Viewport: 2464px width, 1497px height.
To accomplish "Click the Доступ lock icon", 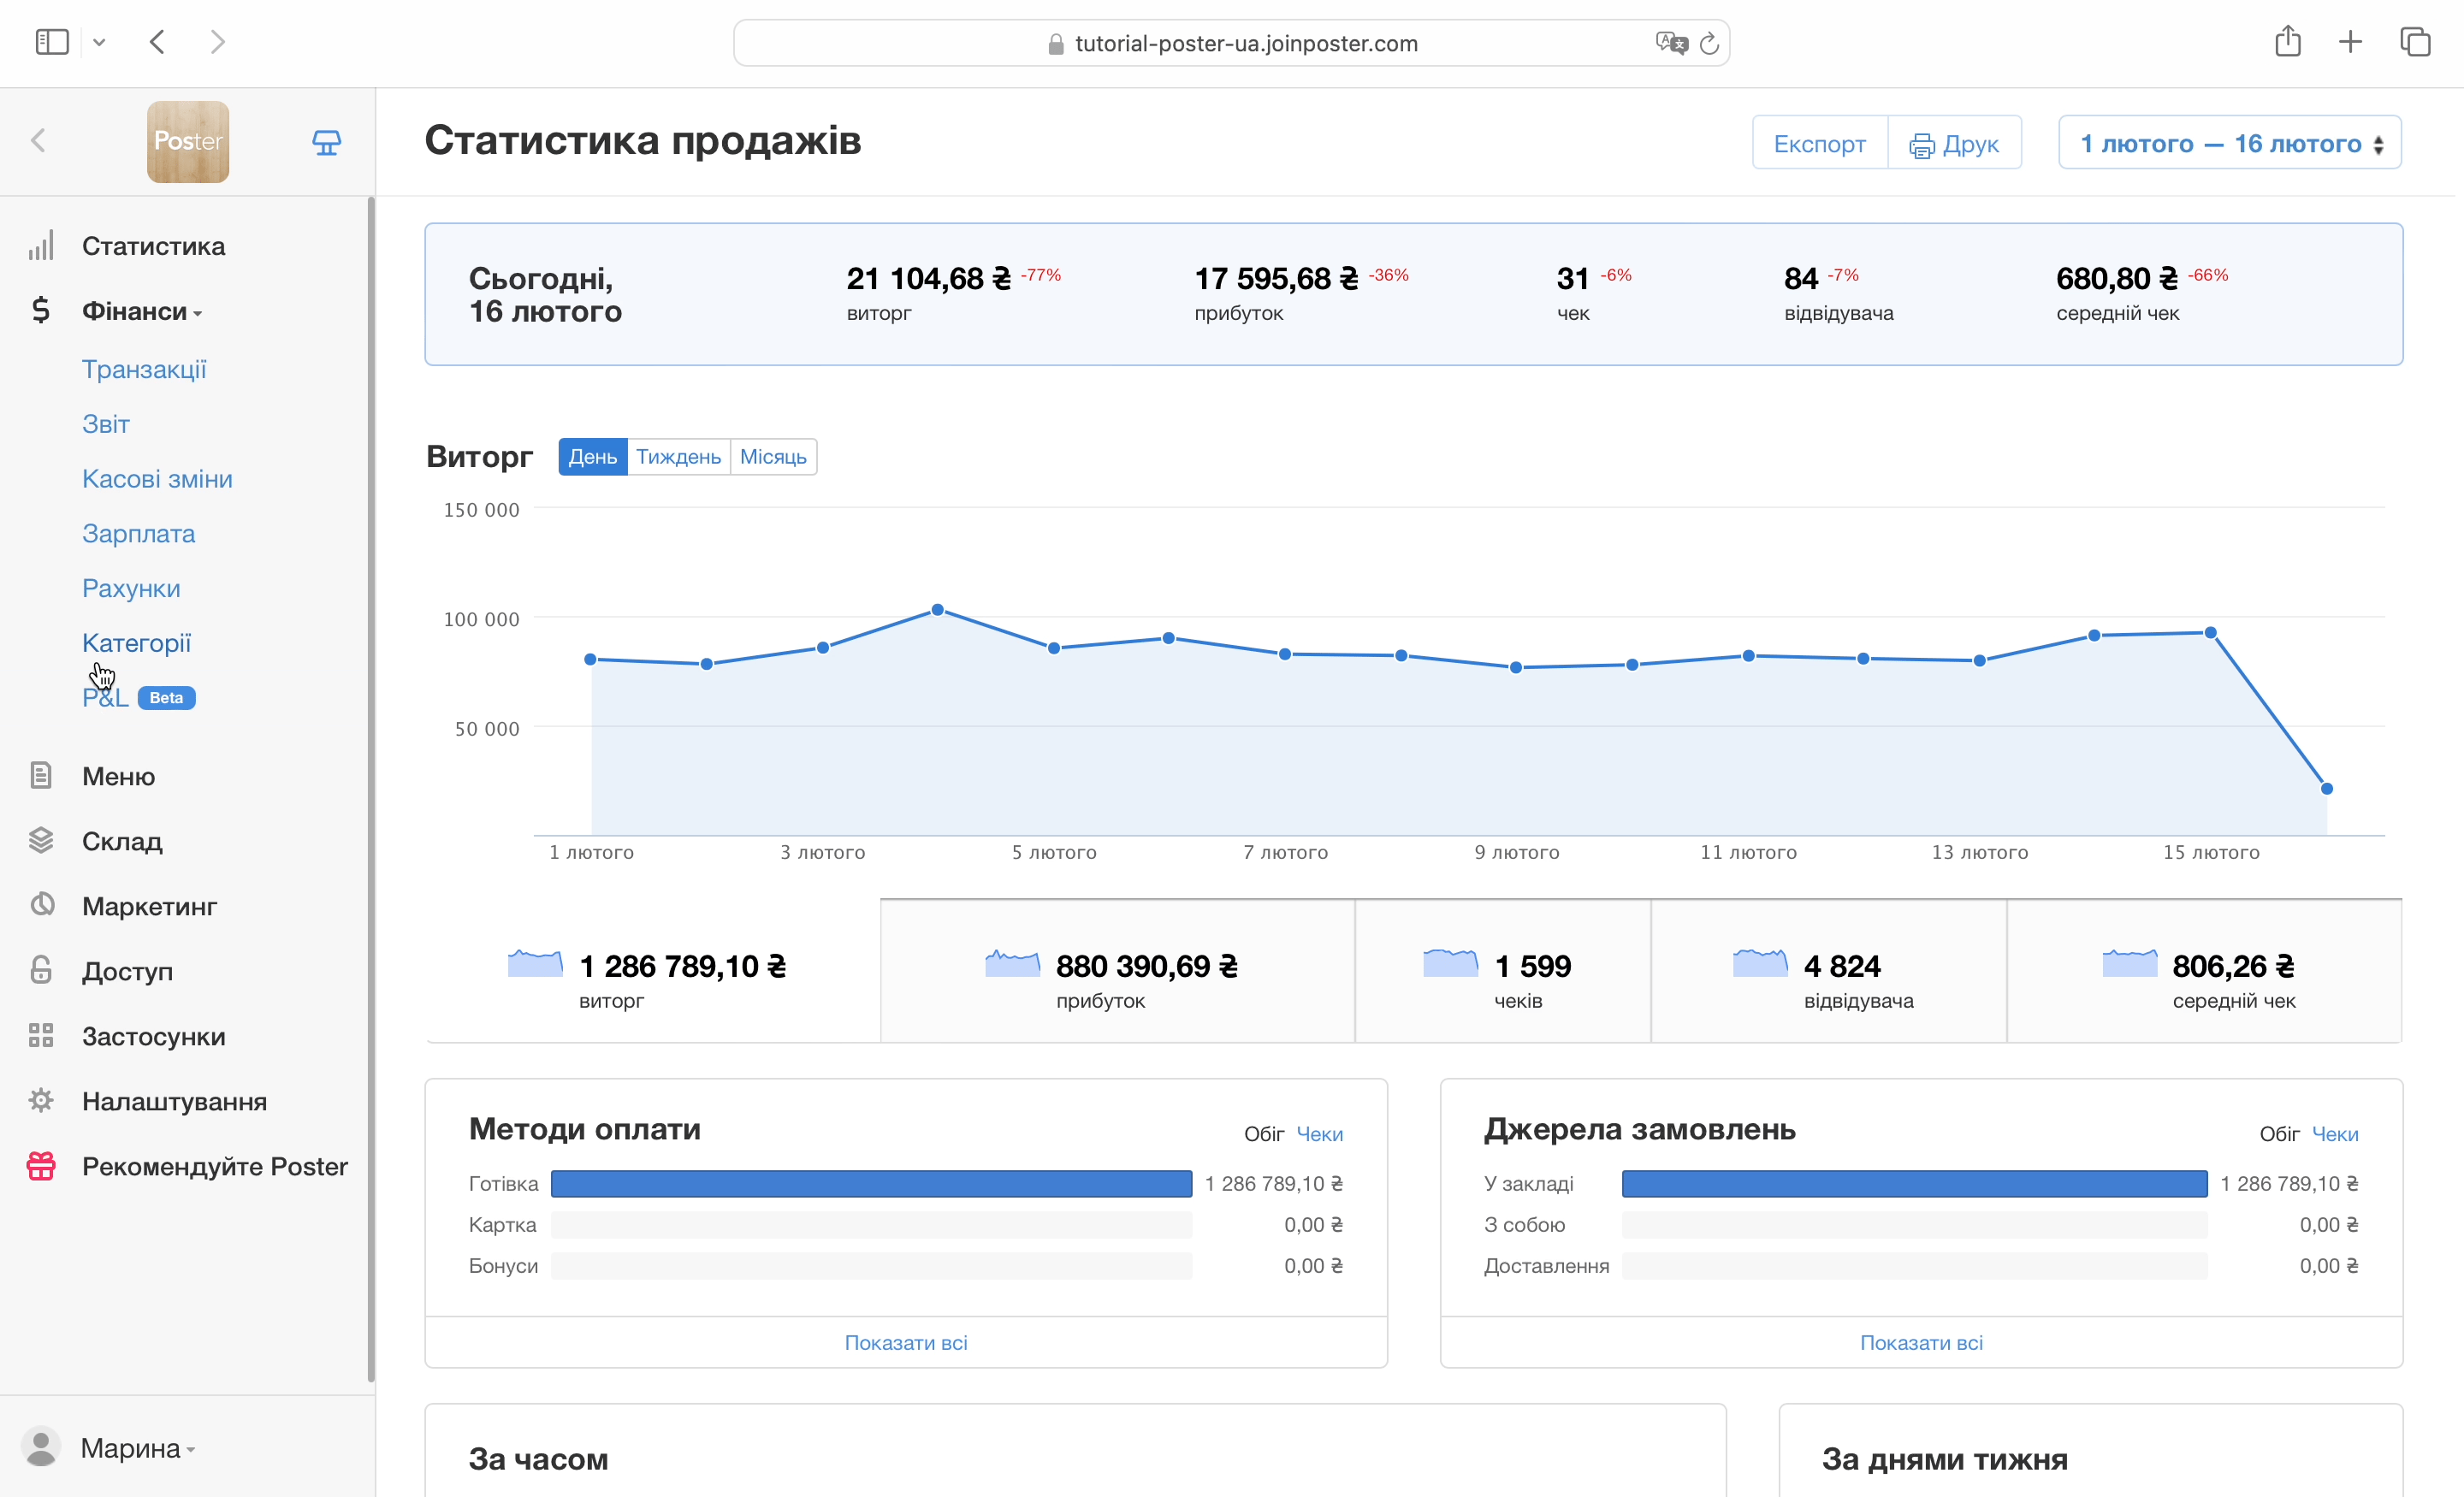I will 41,971.
